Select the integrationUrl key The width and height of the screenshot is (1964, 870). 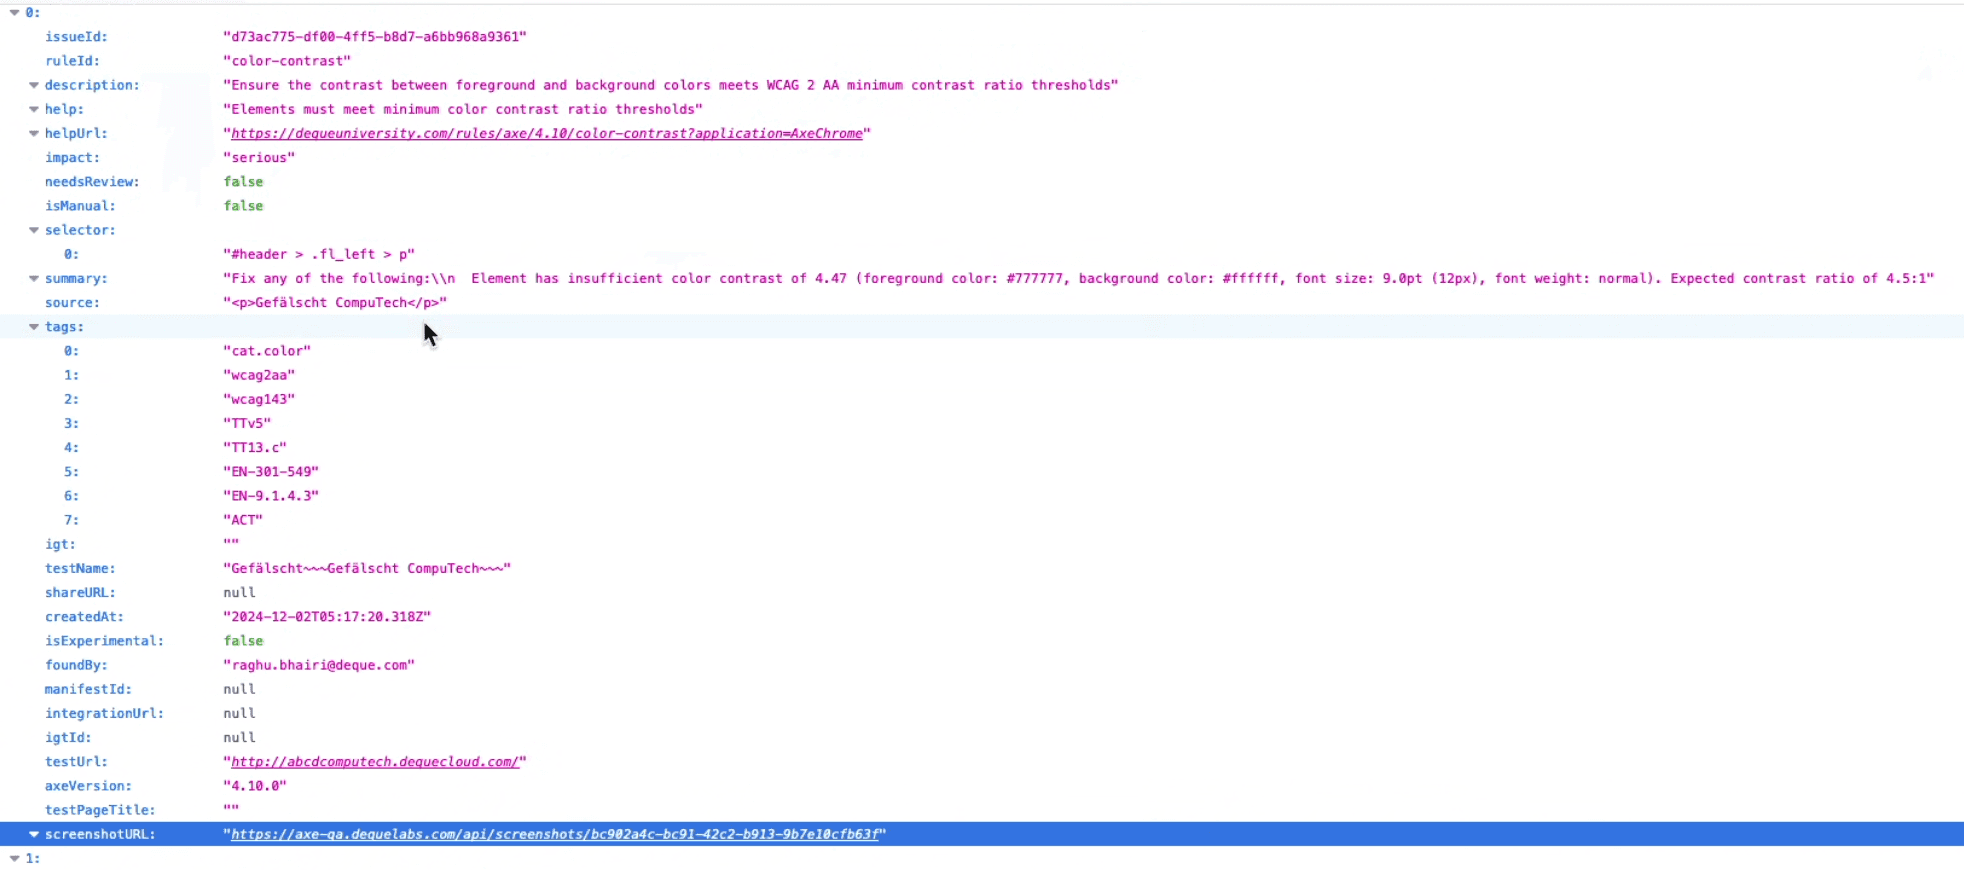(x=104, y=713)
